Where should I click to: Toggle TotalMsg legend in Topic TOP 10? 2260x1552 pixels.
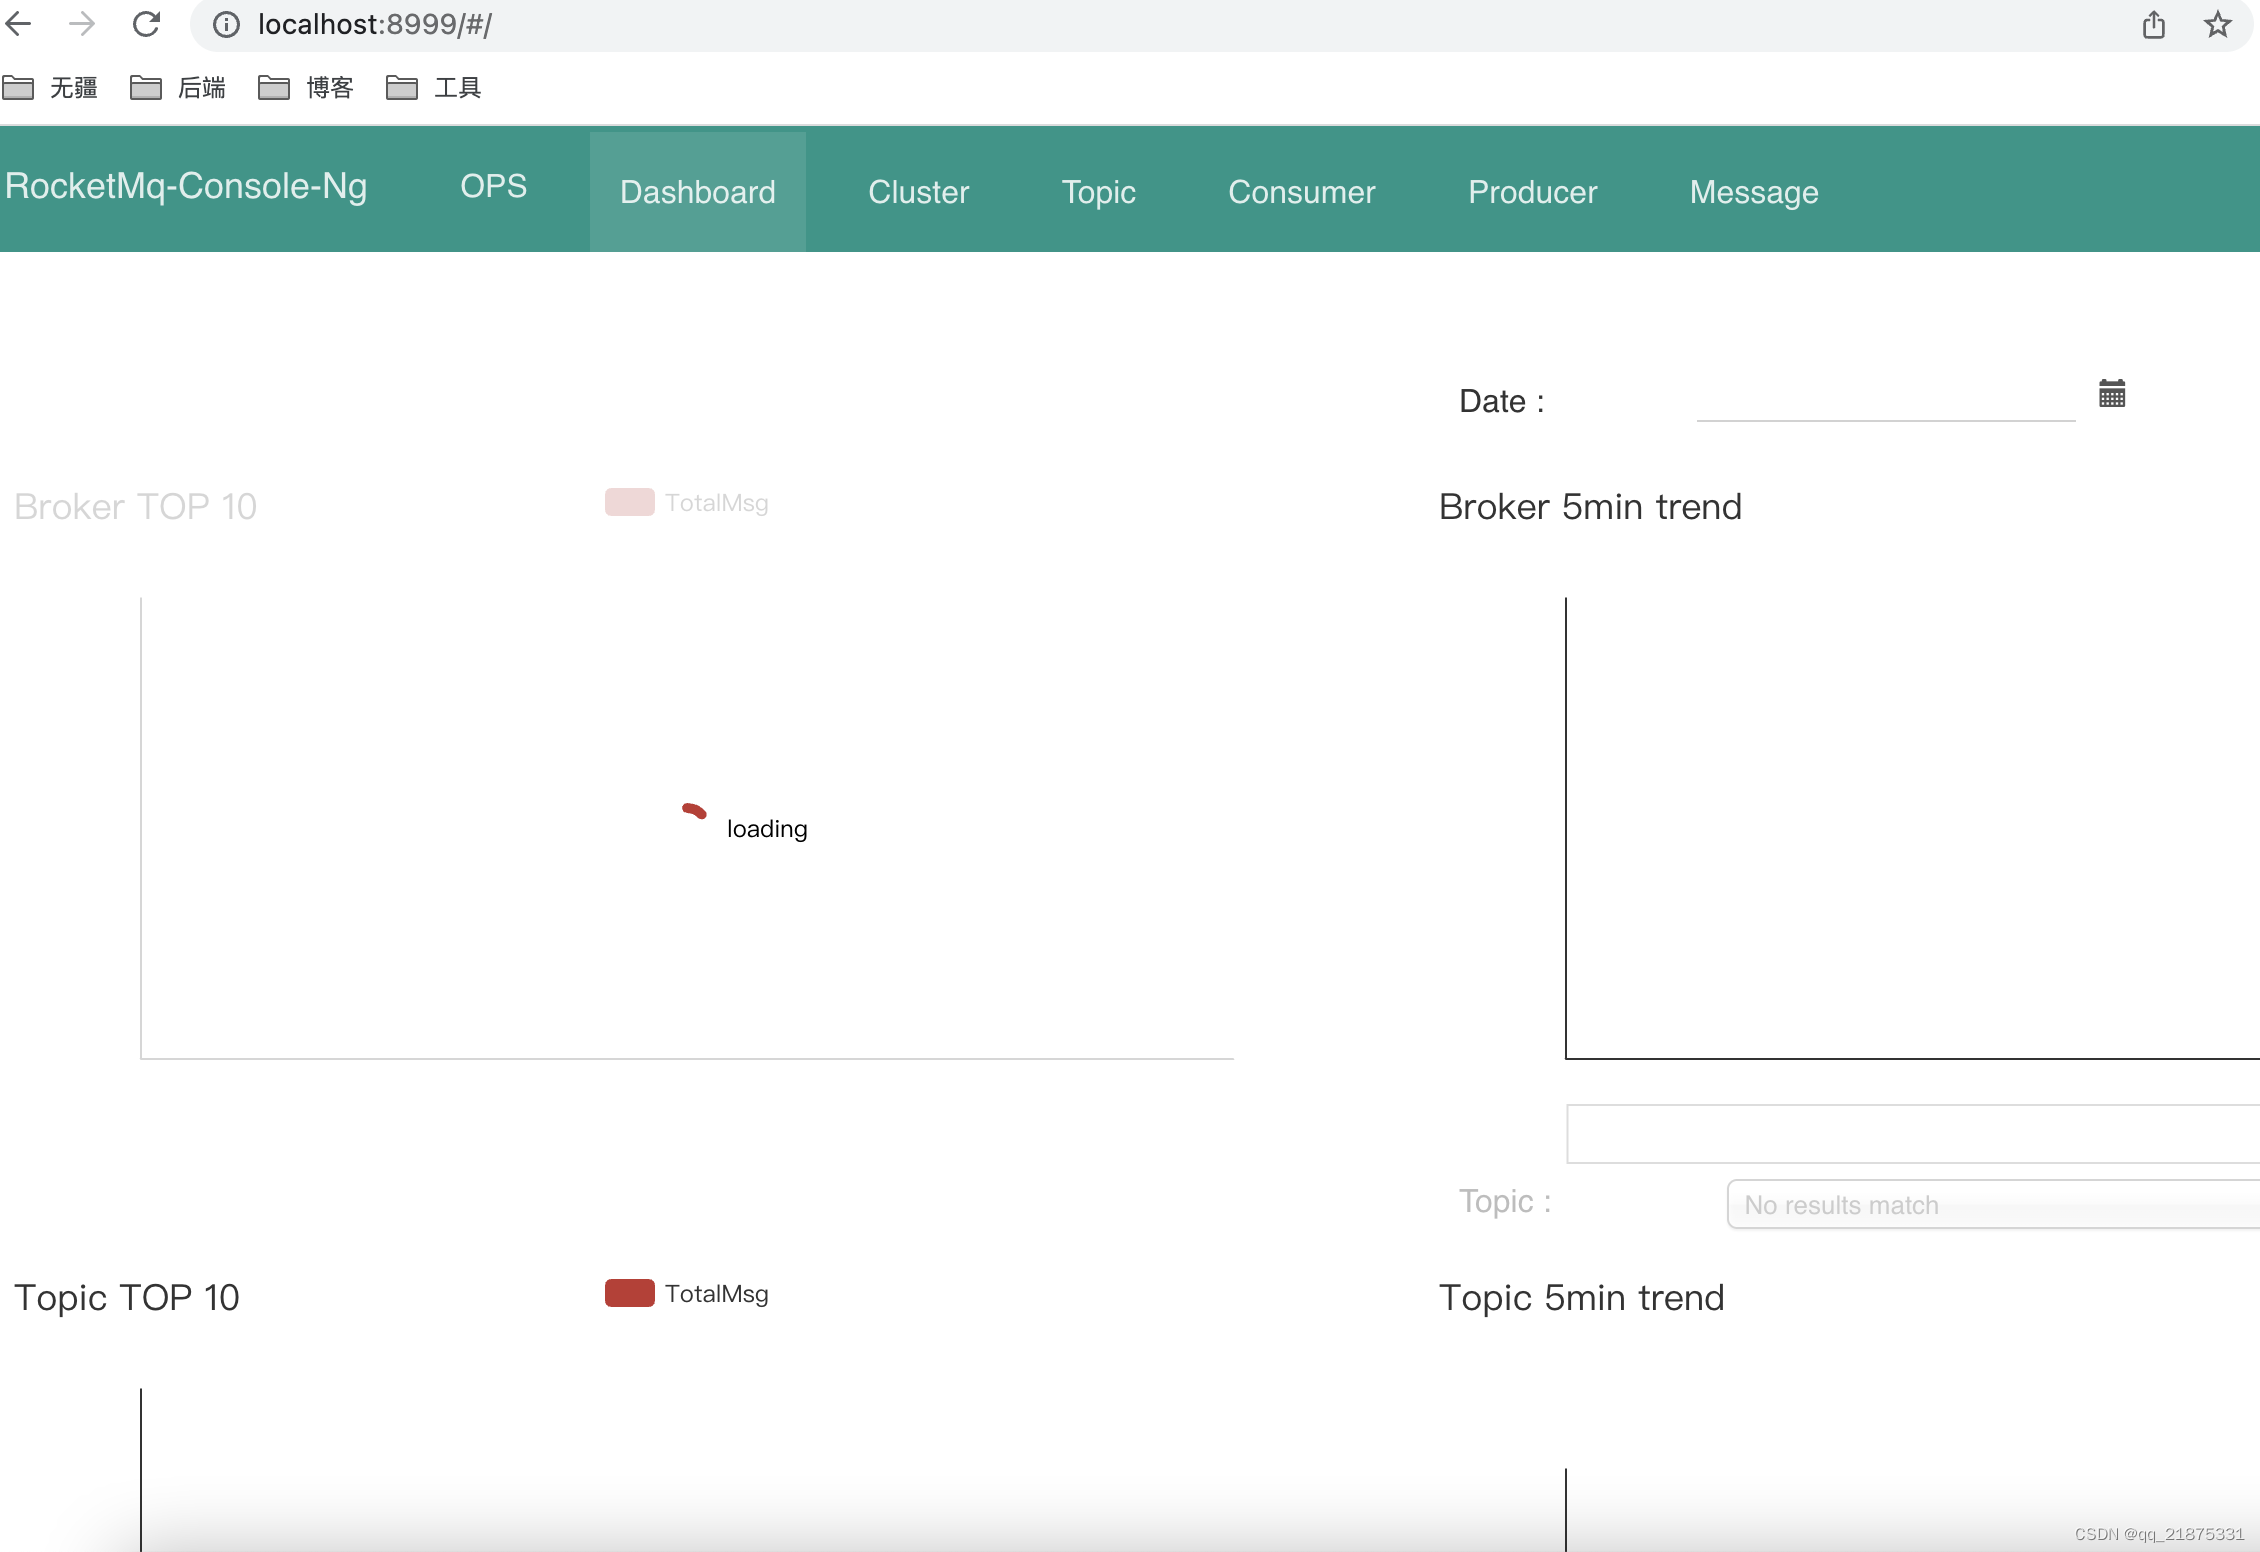(630, 1293)
